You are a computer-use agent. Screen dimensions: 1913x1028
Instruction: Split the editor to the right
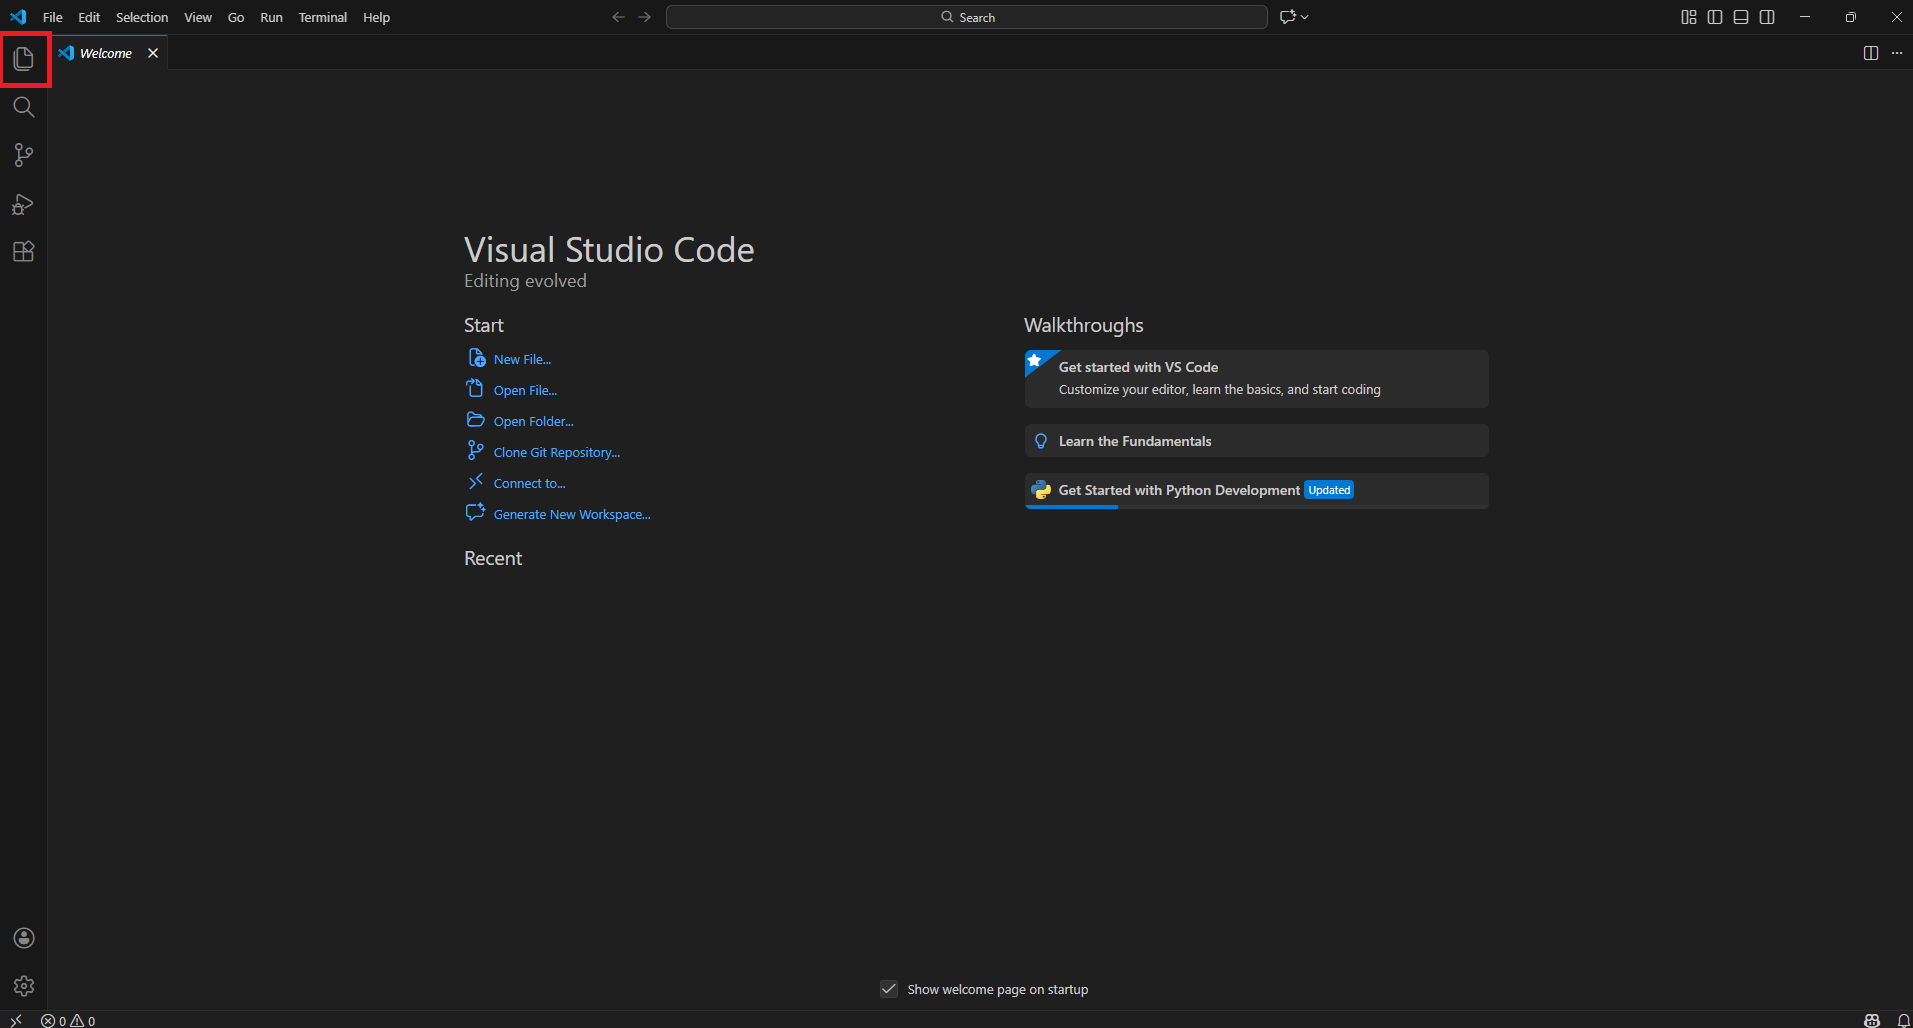tap(1871, 53)
